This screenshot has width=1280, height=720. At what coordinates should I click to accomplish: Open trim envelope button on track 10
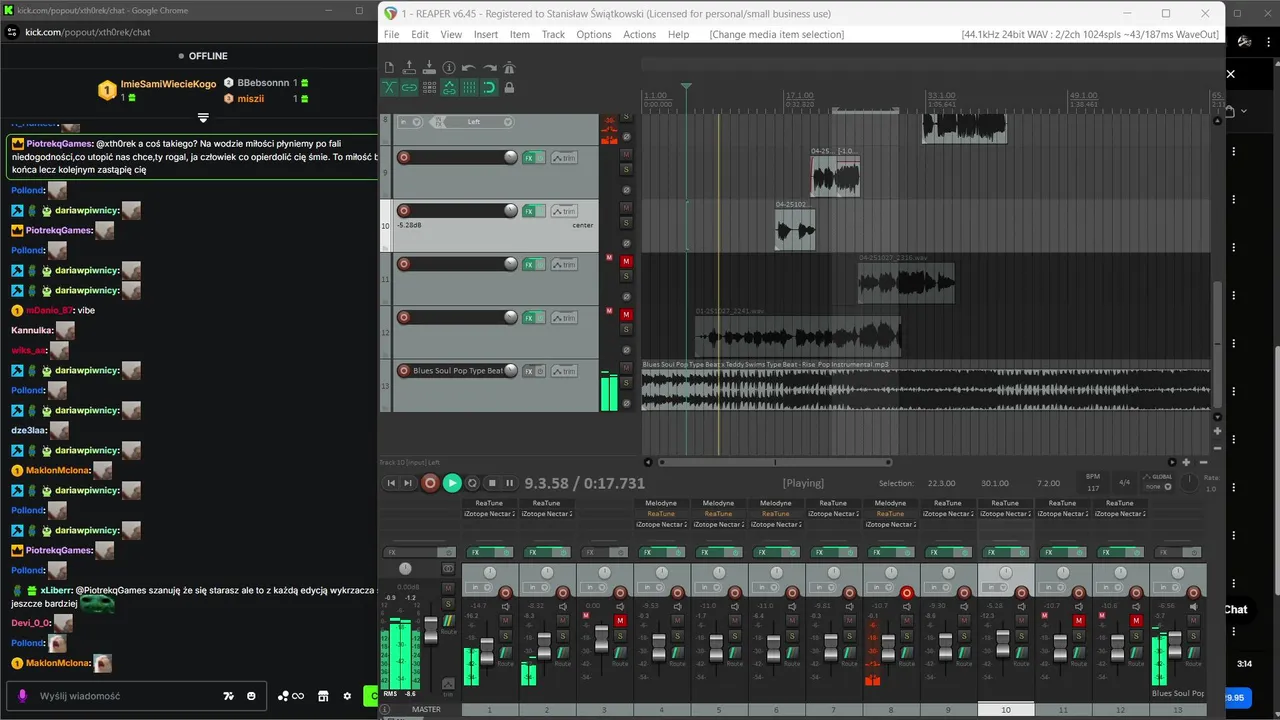564,211
